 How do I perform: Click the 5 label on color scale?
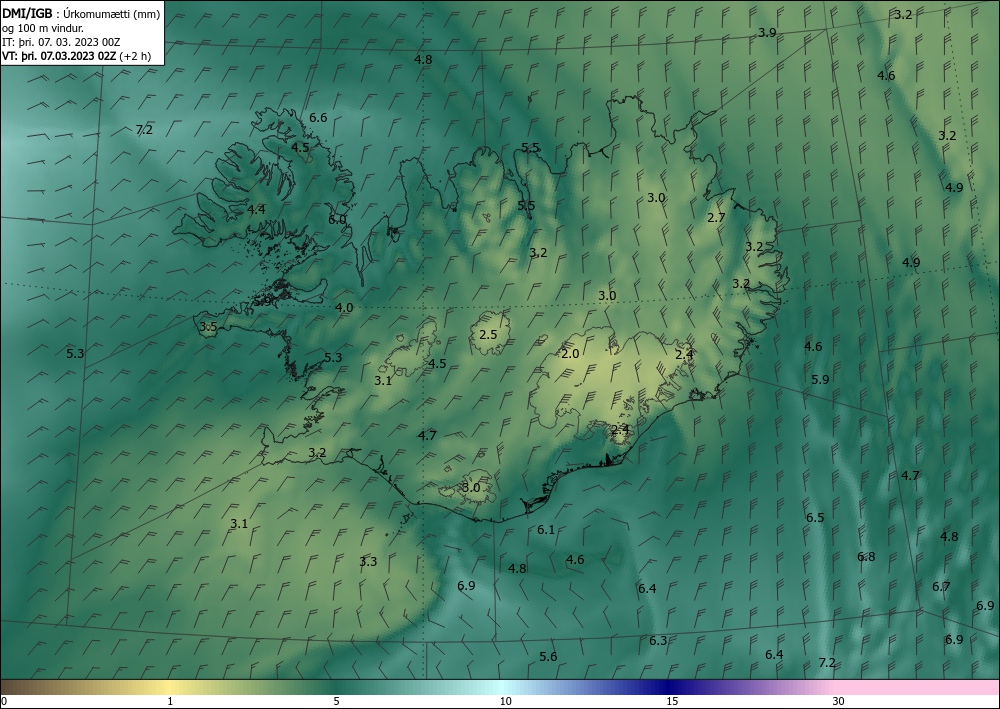336,702
